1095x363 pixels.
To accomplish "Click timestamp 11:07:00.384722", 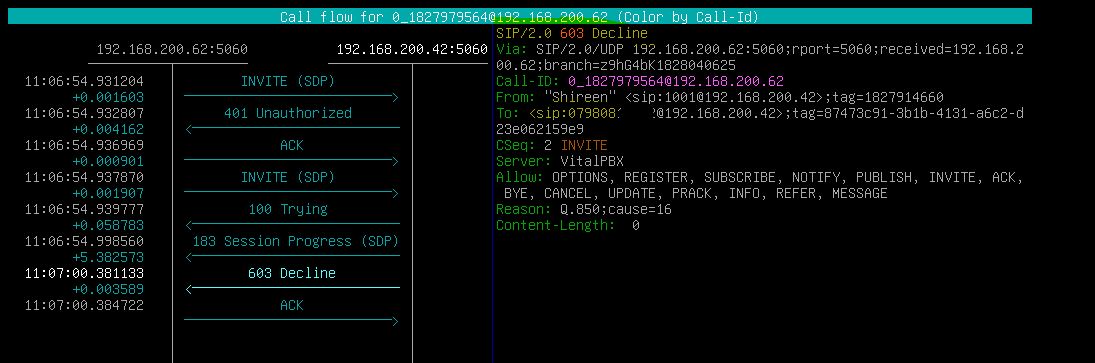I will [x=84, y=306].
